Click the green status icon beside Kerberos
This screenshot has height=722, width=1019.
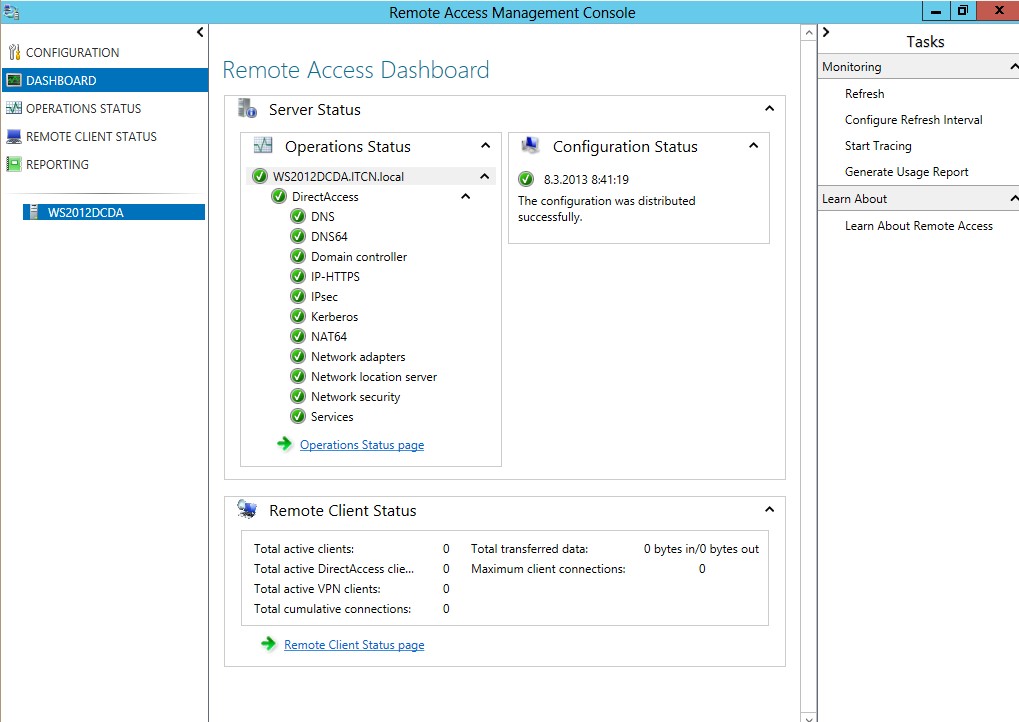click(x=297, y=316)
